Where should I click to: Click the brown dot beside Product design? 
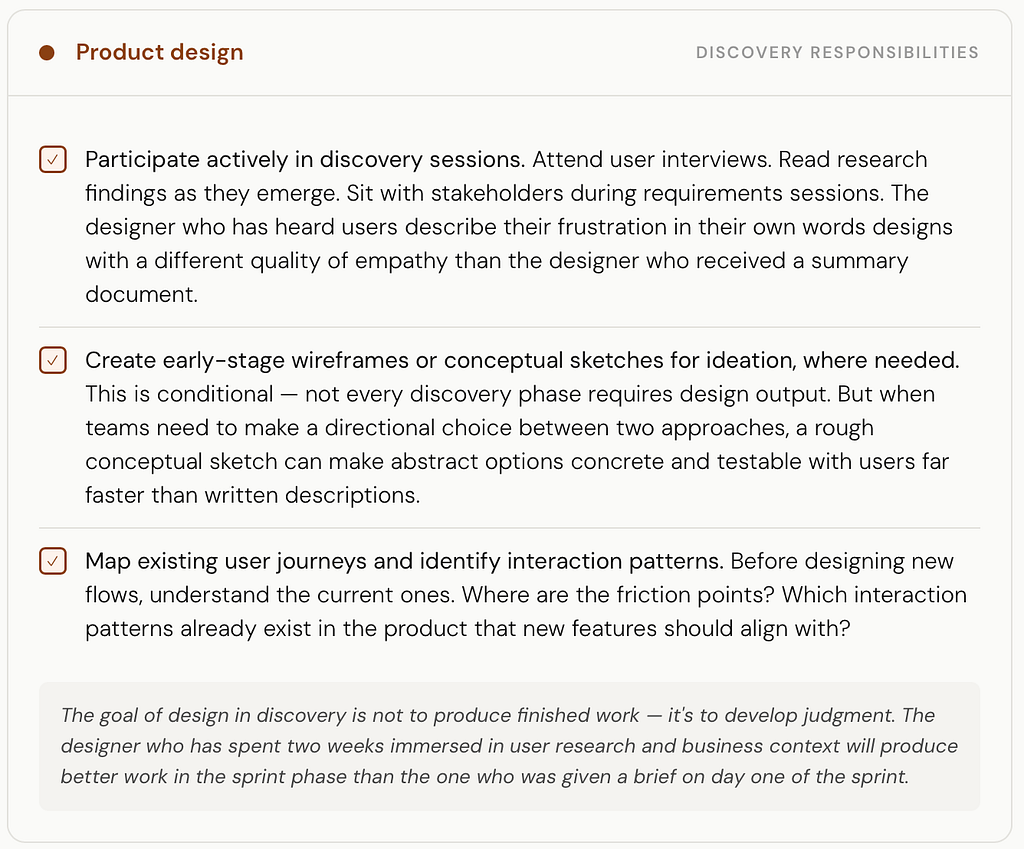pos(46,52)
